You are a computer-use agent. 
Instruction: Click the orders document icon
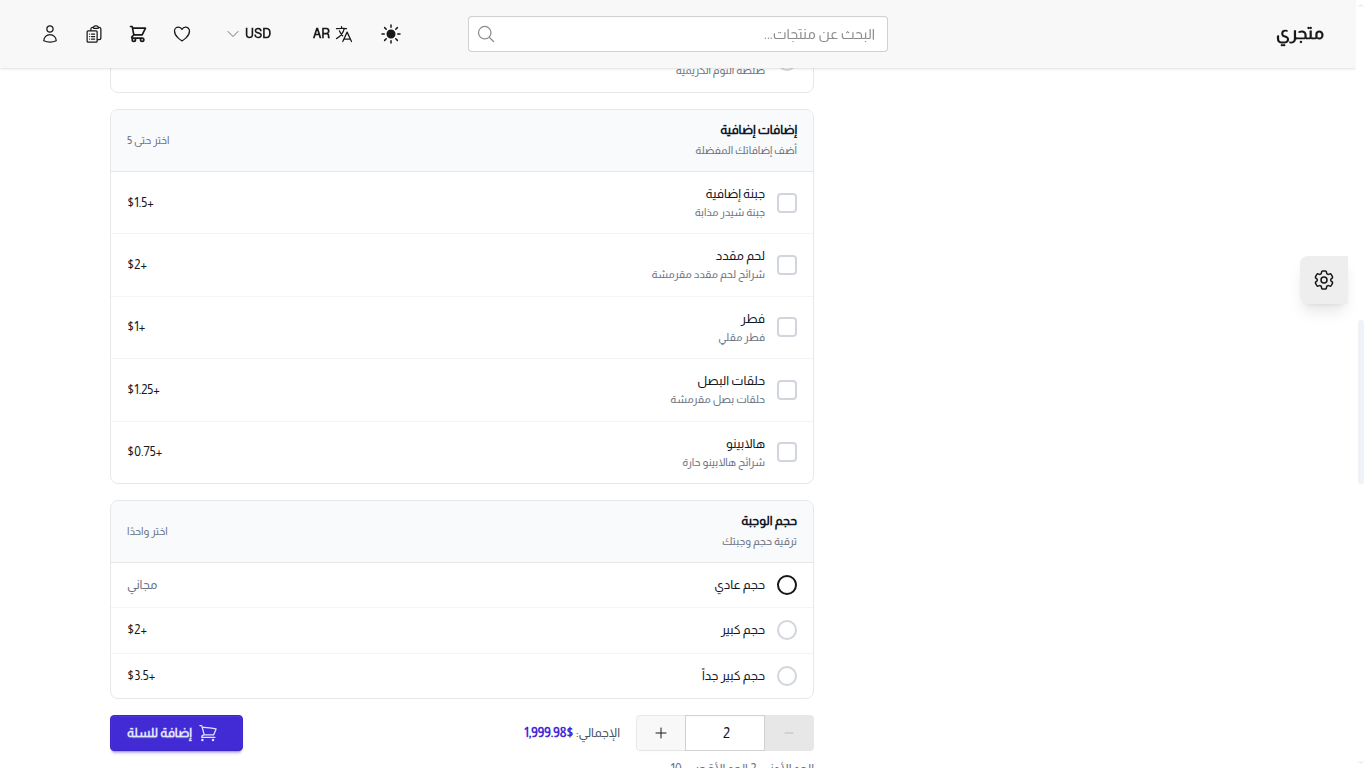click(93, 33)
